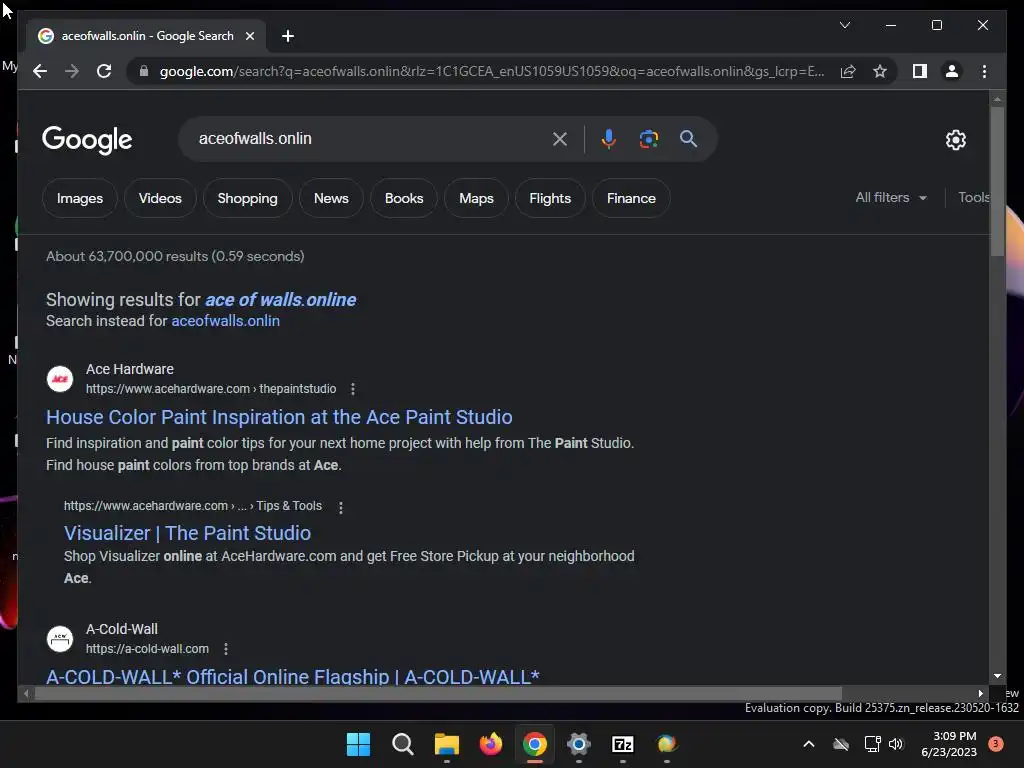Open Google quick settings gear

pyautogui.click(x=955, y=139)
